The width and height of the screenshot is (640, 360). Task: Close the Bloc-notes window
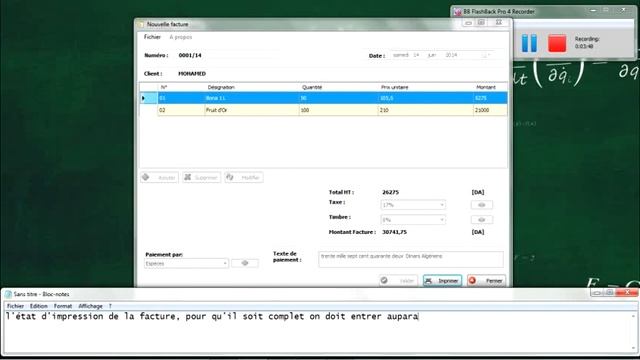(627, 293)
